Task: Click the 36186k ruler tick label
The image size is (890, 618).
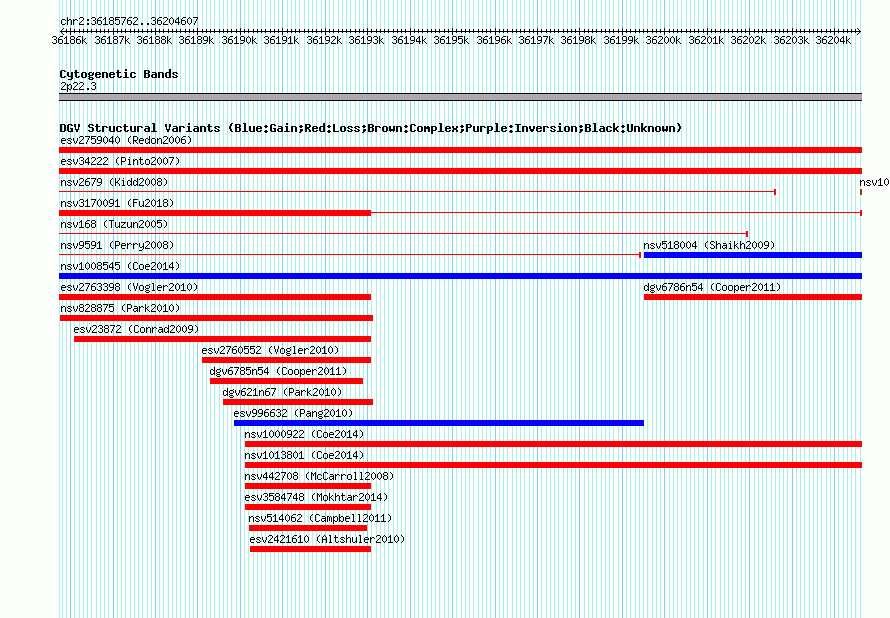Action: coord(69,40)
